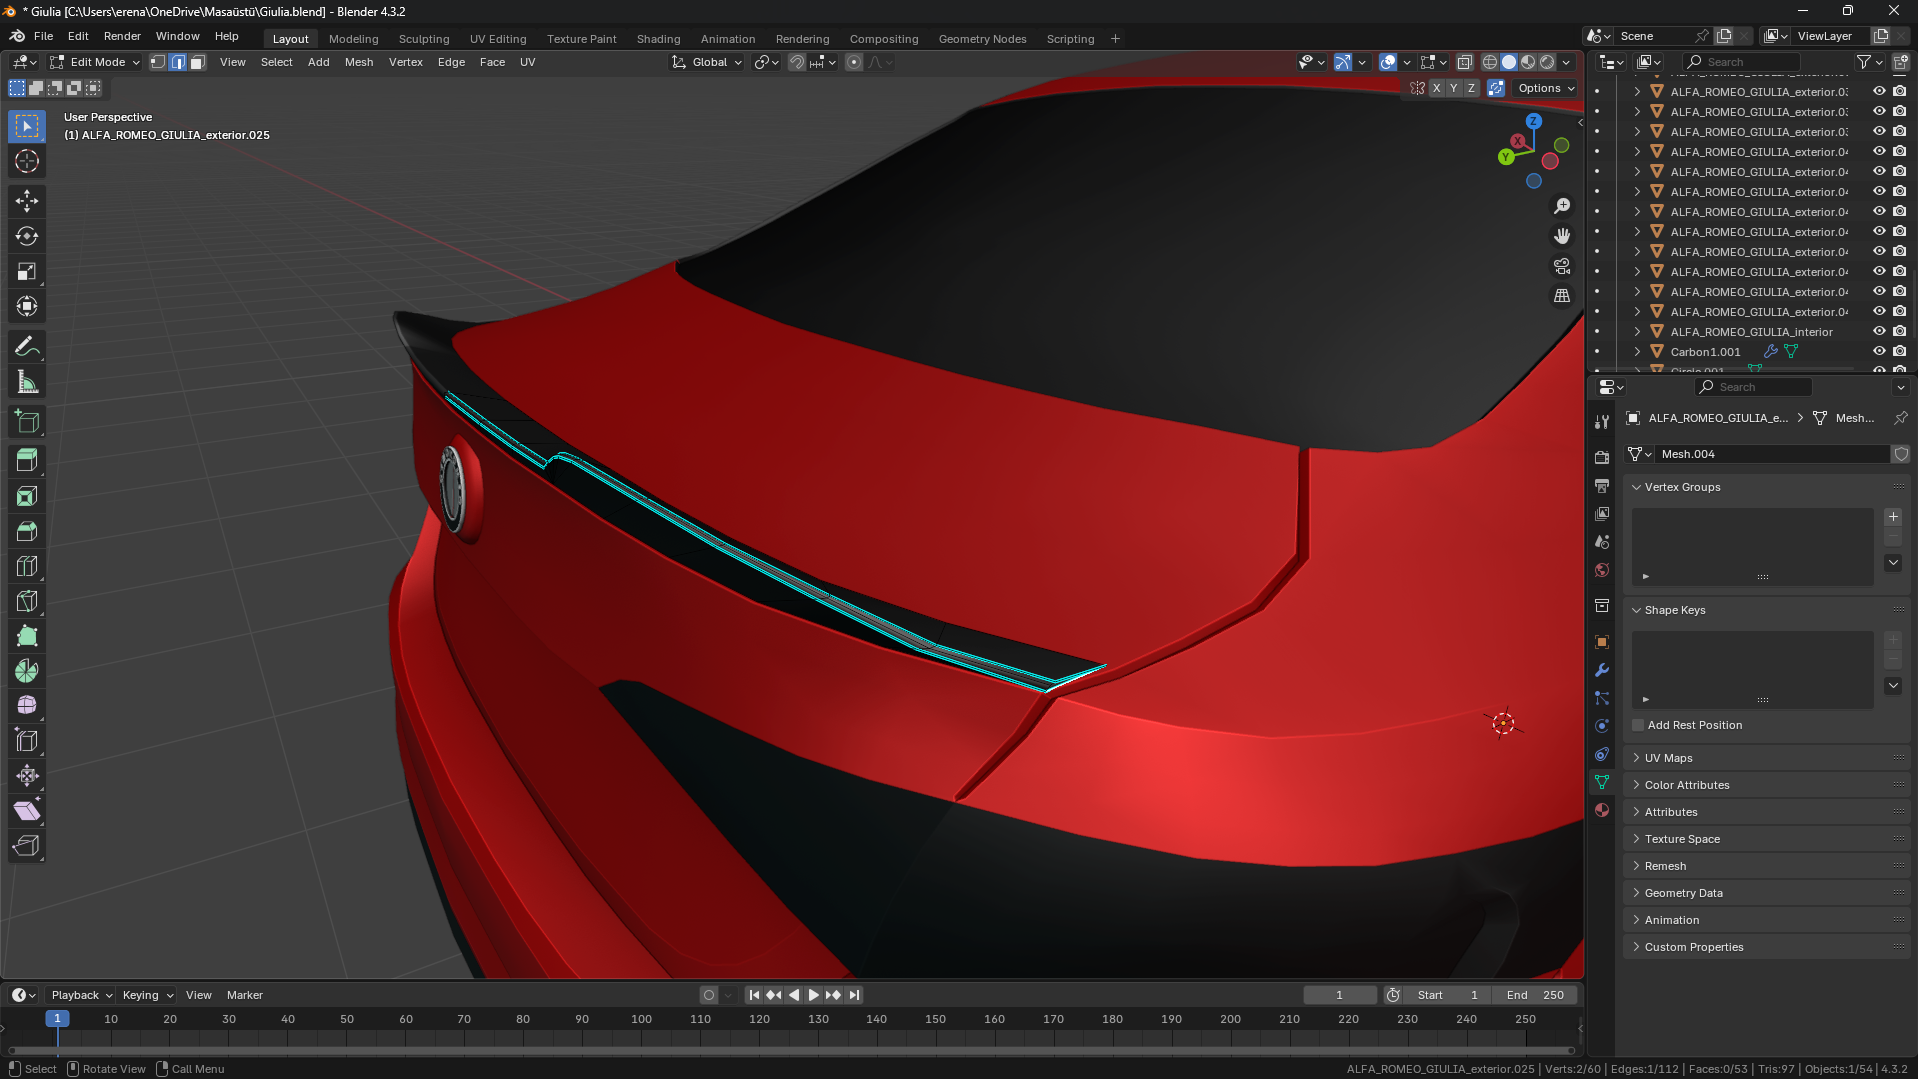Open the Modifiers properties tab
Screen dimensions: 1918x1079
pyautogui.click(x=1602, y=670)
